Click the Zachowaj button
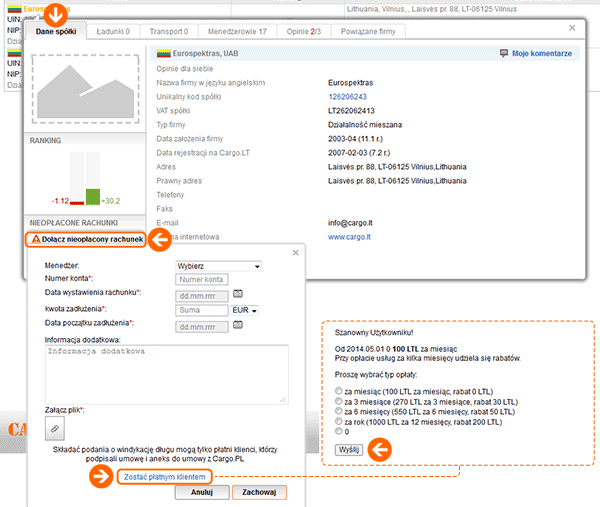 (259, 492)
